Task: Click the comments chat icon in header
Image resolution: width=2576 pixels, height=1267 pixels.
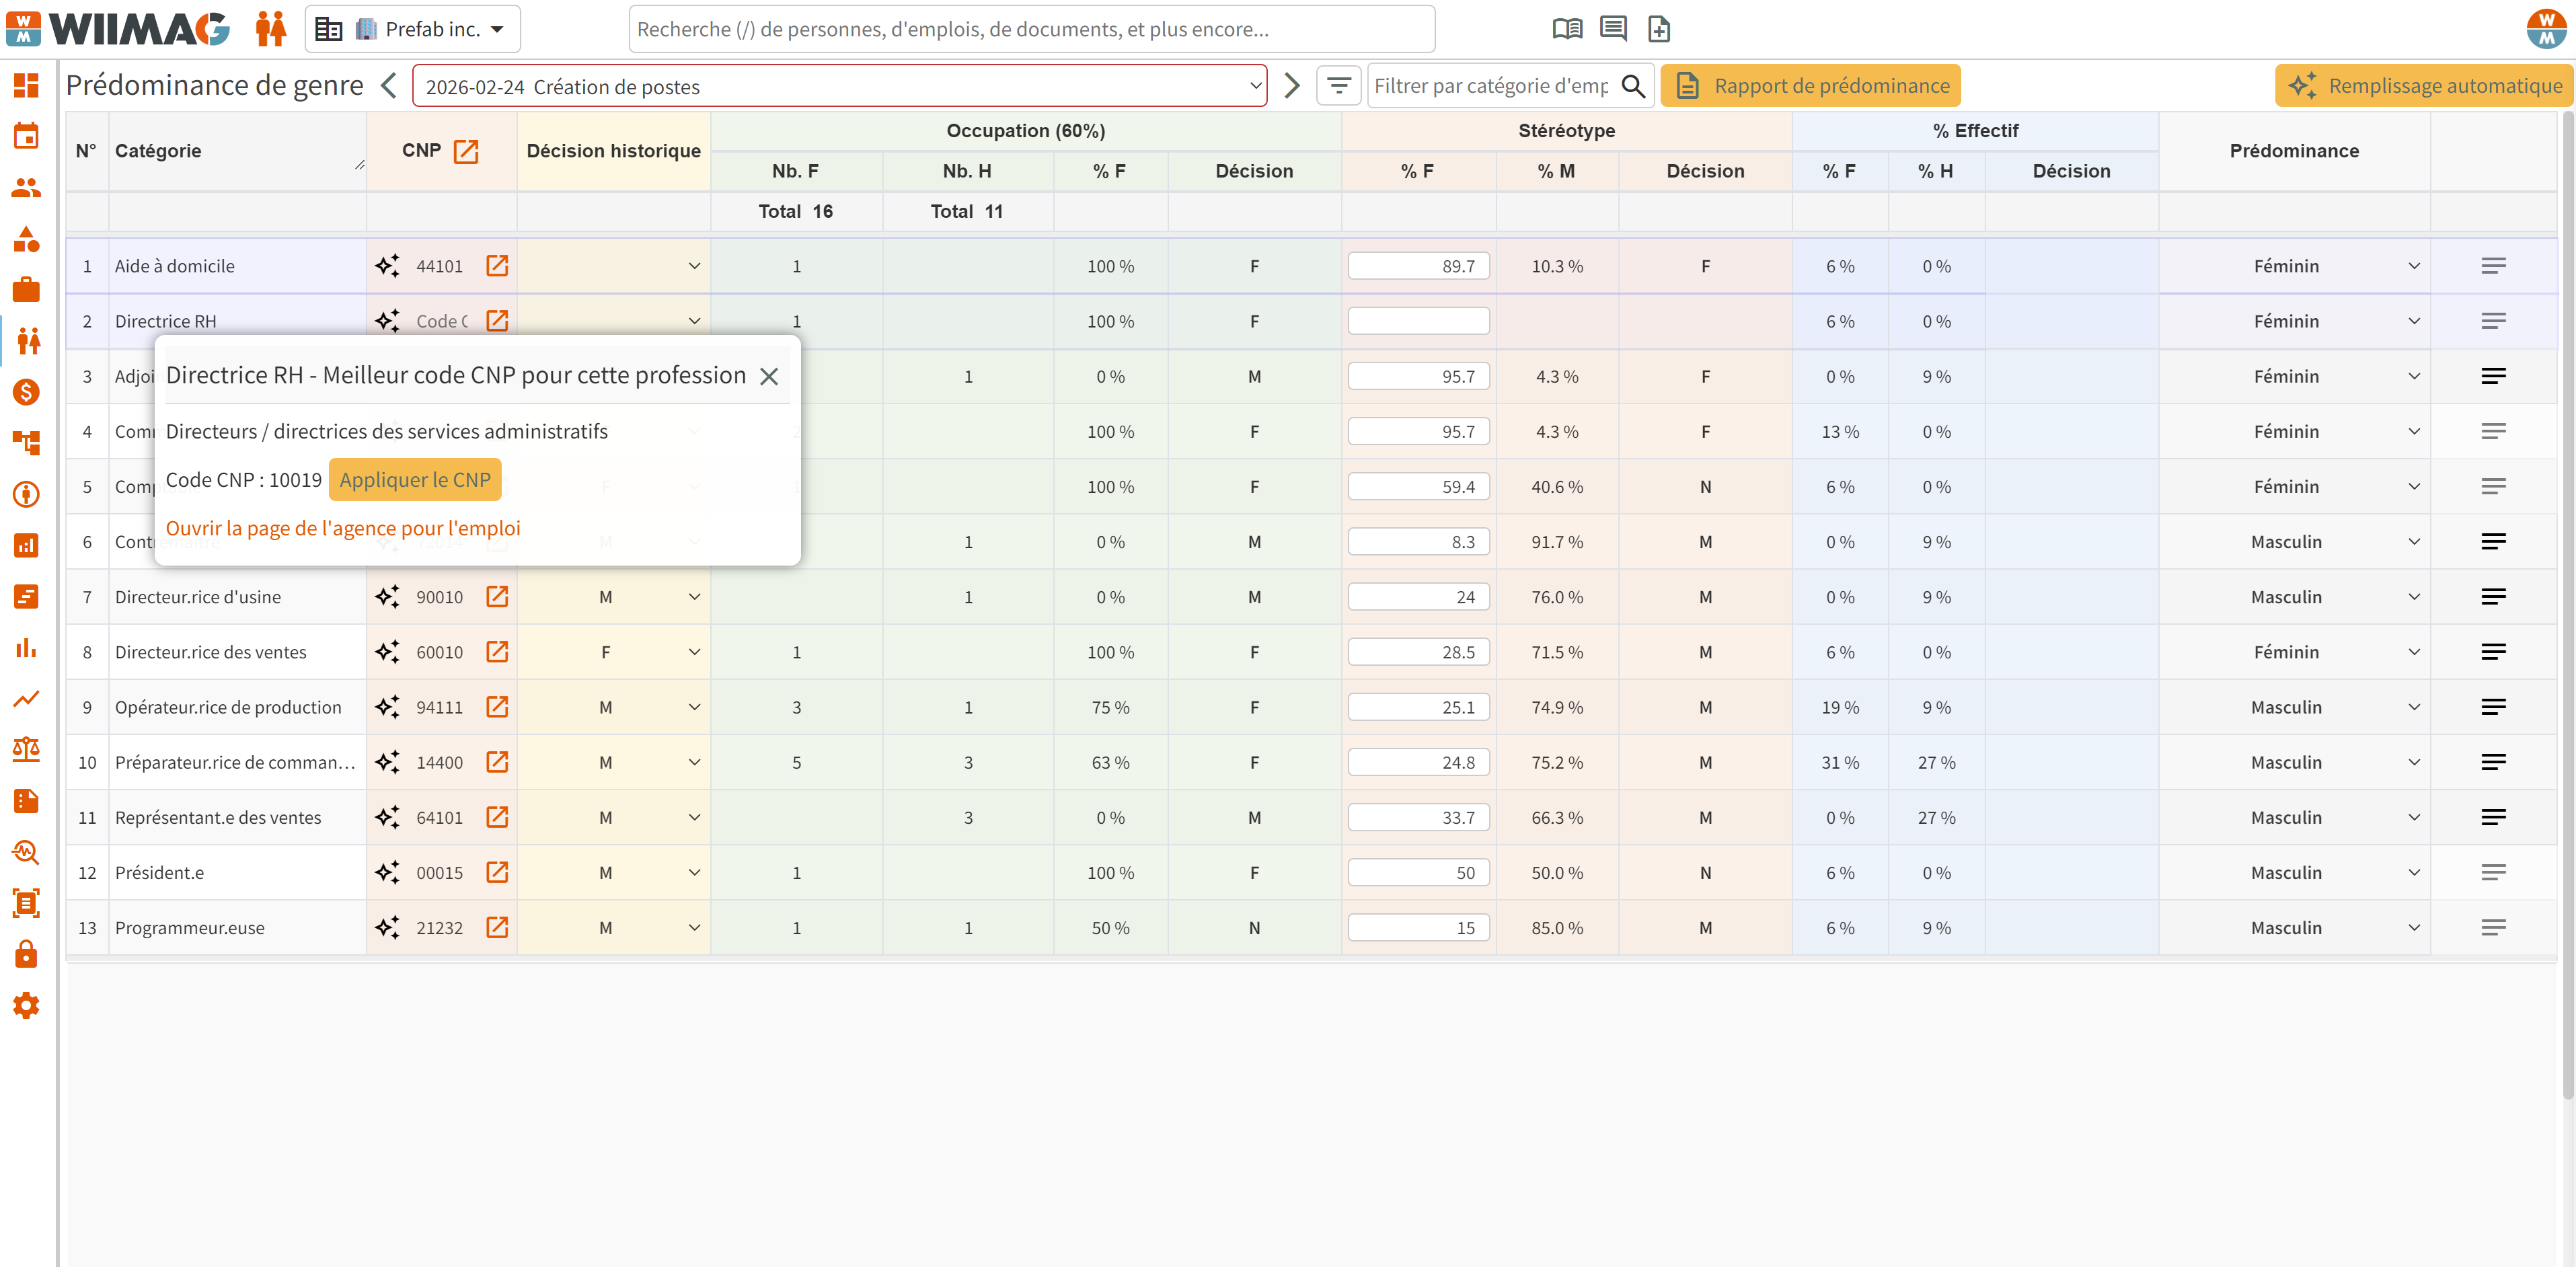Action: pyautogui.click(x=1613, y=29)
